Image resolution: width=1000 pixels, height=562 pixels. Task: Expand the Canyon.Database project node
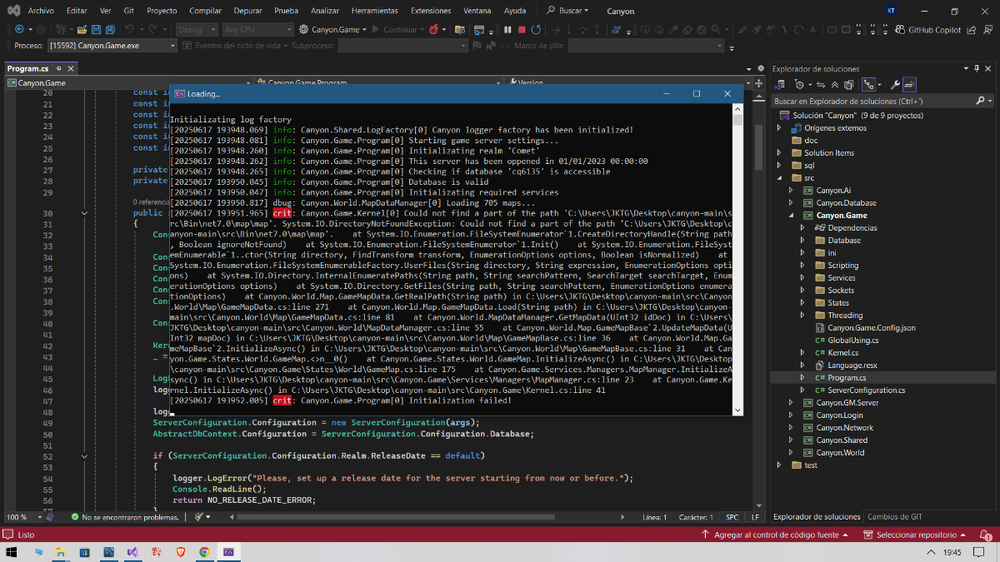tap(791, 203)
